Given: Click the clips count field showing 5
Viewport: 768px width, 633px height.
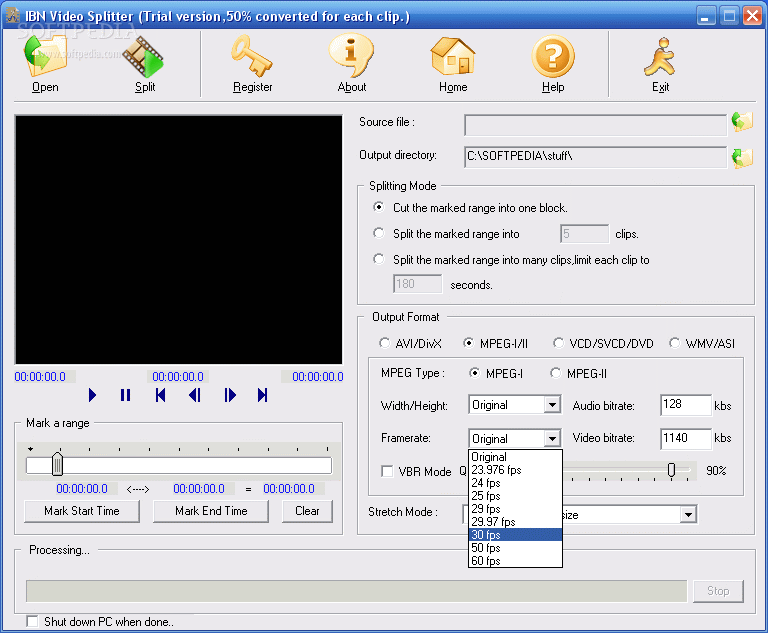Looking at the screenshot, I should (585, 234).
